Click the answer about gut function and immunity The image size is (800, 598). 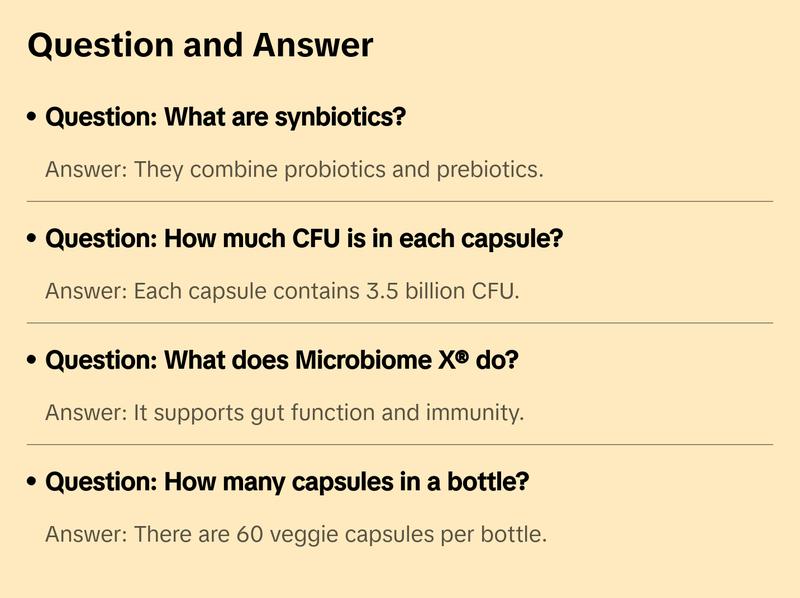[x=284, y=412]
